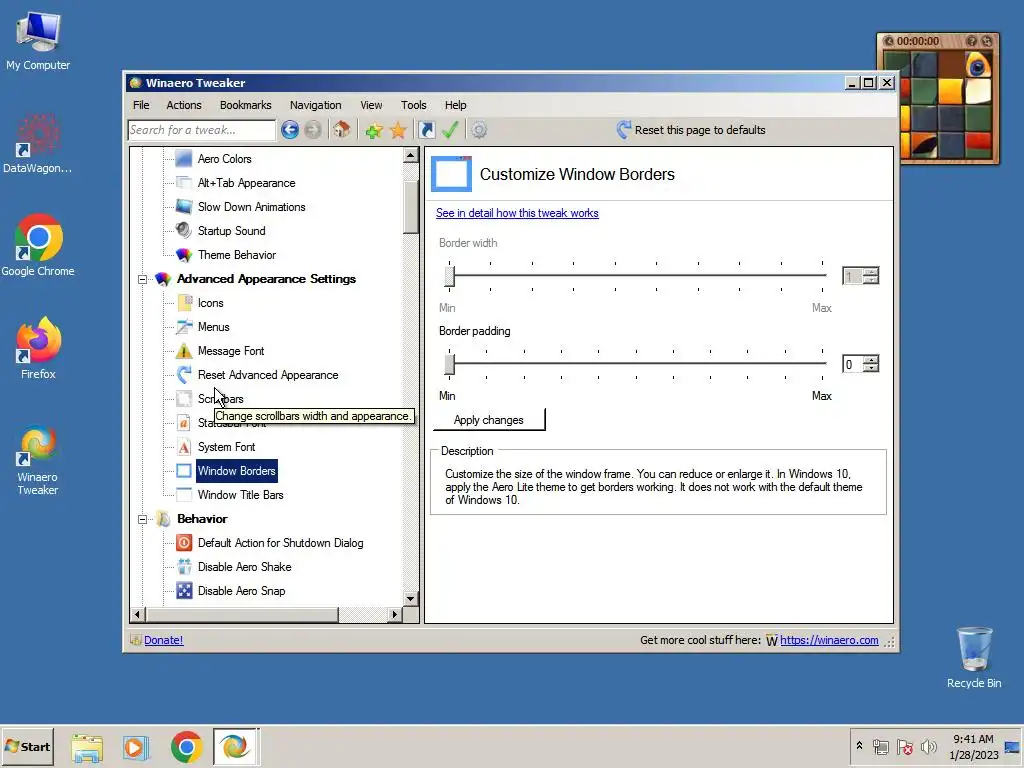Open the Icons tweak

pos(211,303)
